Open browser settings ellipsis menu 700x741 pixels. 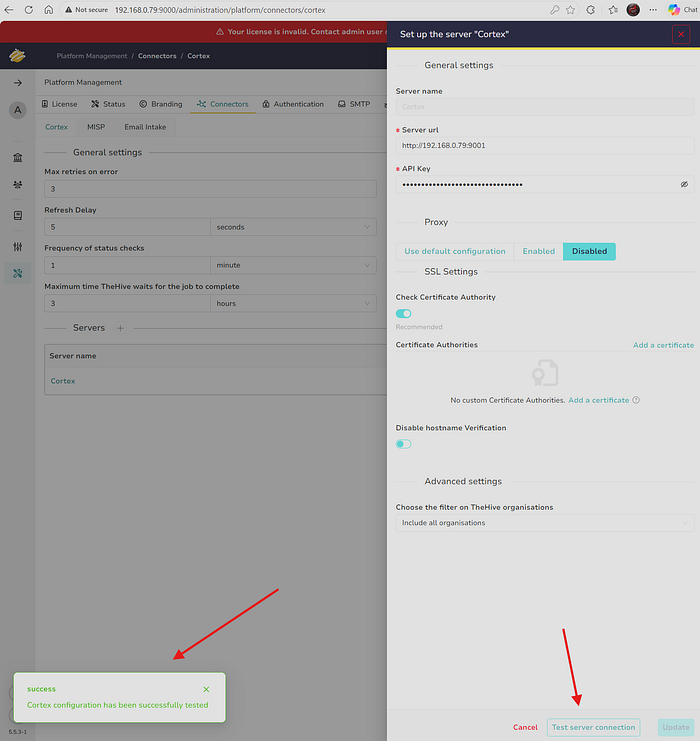pos(653,9)
